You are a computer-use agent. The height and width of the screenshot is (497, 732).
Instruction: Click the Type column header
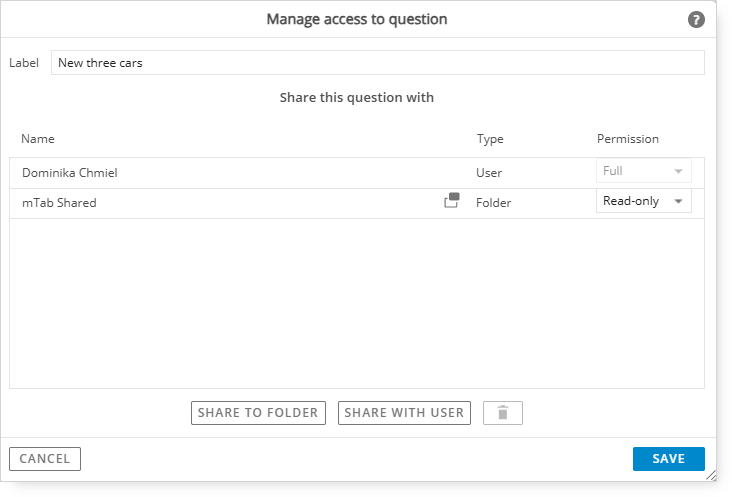click(x=490, y=139)
